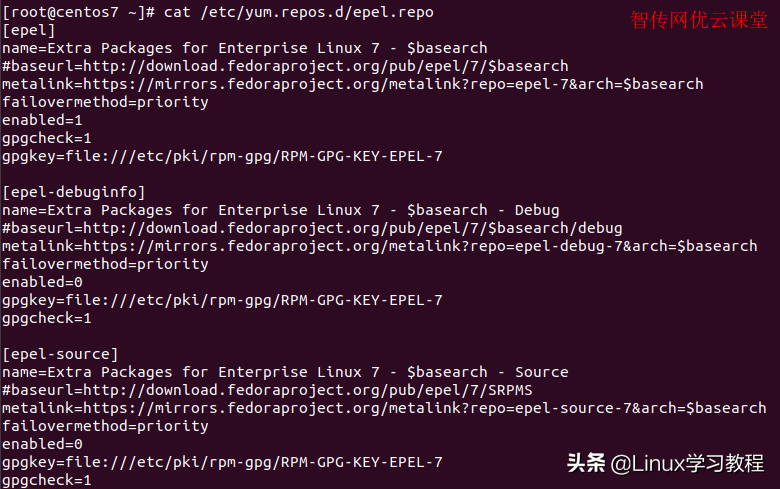
Task: Click the [epel-debuginfo] section header
Action: coord(74,193)
